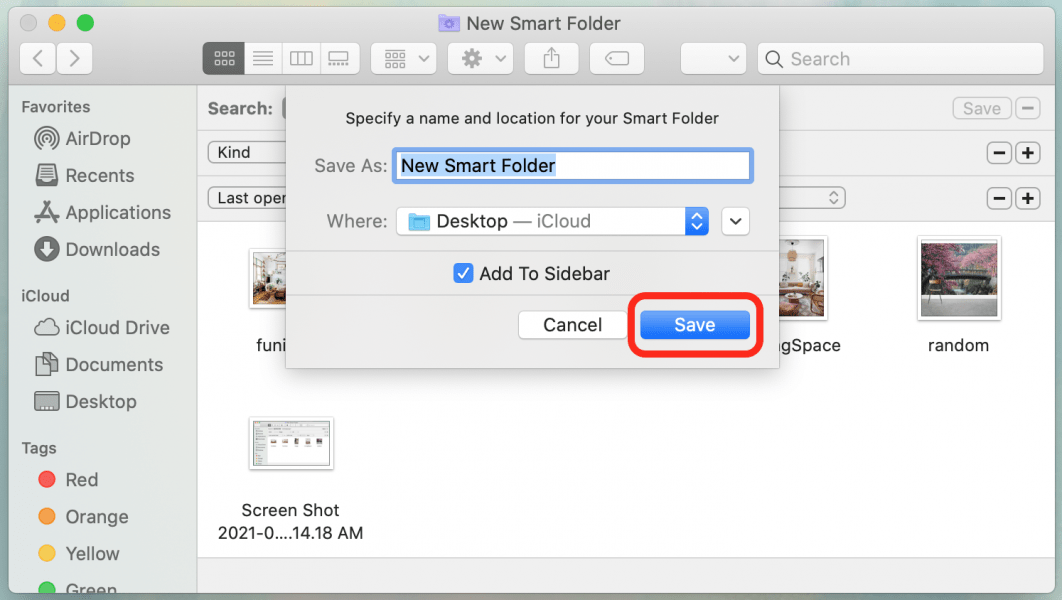Click the blue Save button

[694, 325]
